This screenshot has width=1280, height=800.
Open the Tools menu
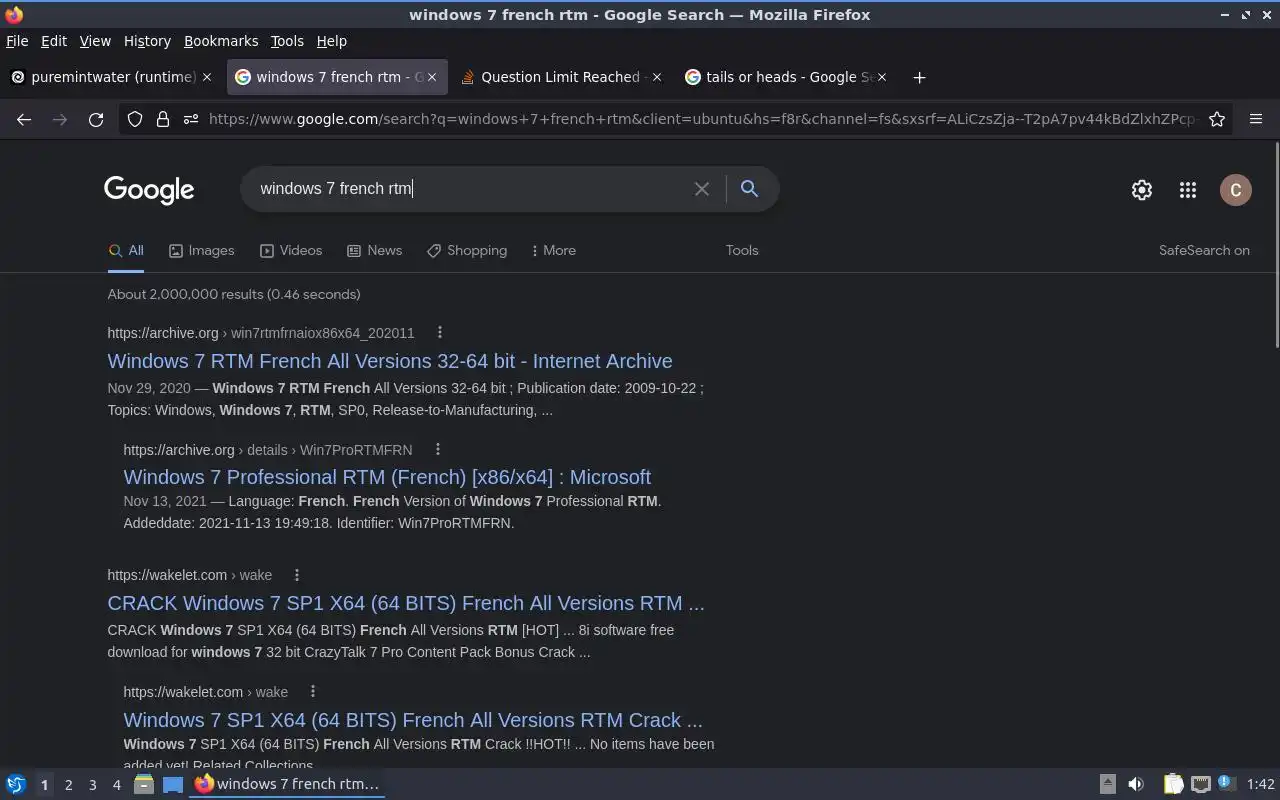click(x=287, y=41)
